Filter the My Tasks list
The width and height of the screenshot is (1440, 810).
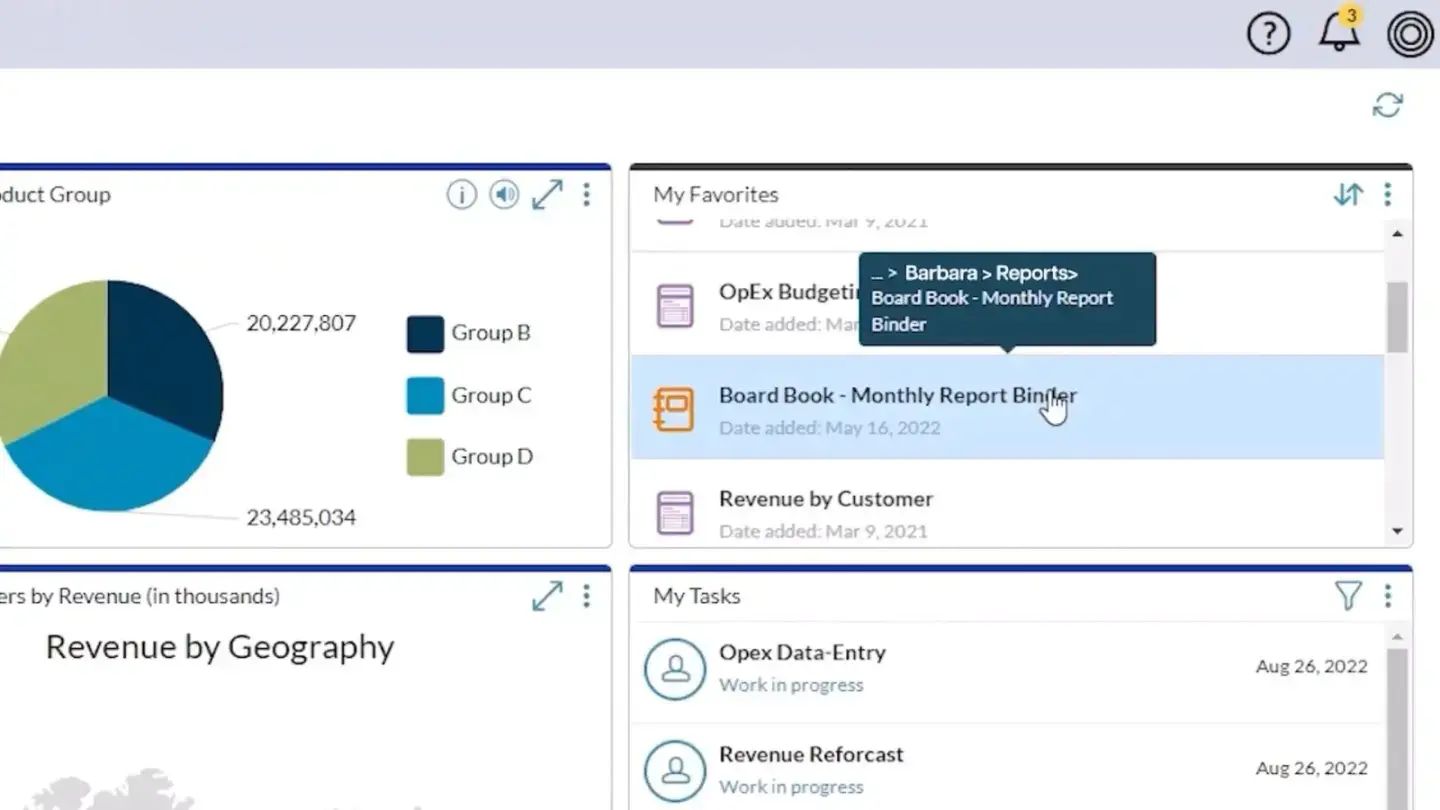tap(1348, 595)
